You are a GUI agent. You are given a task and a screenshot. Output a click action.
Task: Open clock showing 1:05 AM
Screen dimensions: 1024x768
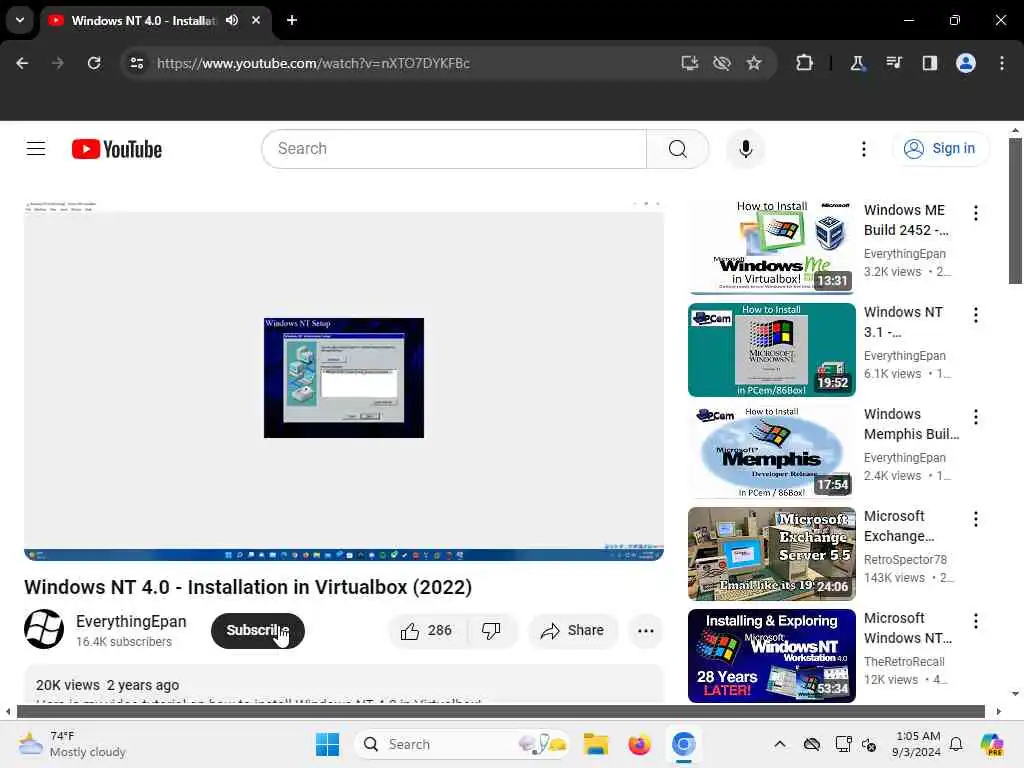point(917,744)
